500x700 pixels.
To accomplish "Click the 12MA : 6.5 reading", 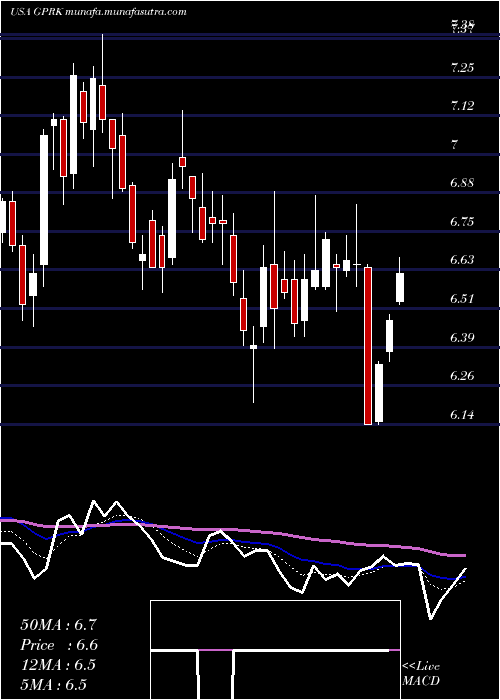I will pos(57,664).
